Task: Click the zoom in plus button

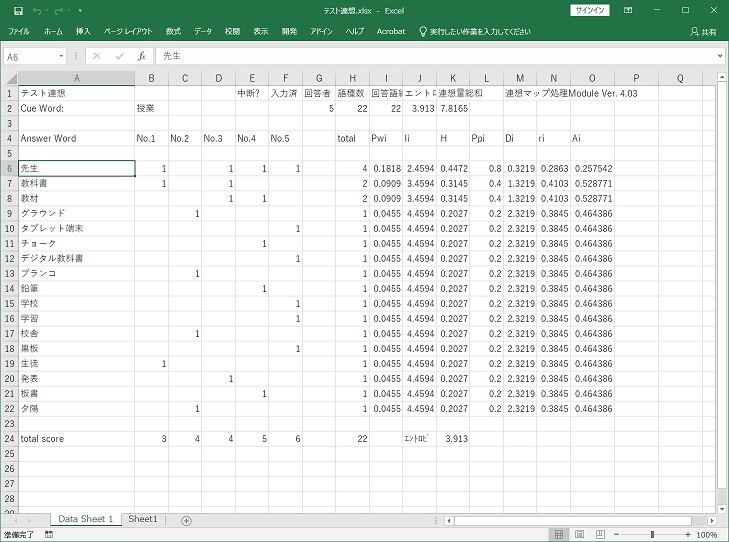Action: coord(687,535)
